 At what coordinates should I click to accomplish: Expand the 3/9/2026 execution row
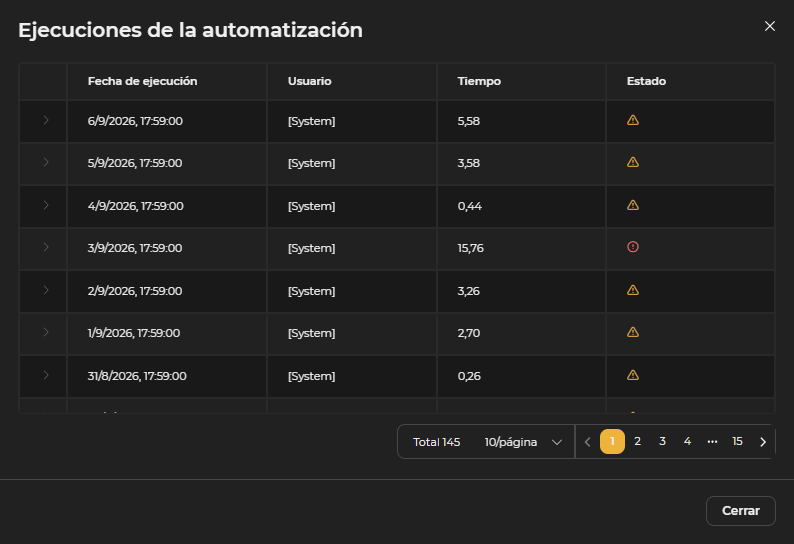click(46, 248)
